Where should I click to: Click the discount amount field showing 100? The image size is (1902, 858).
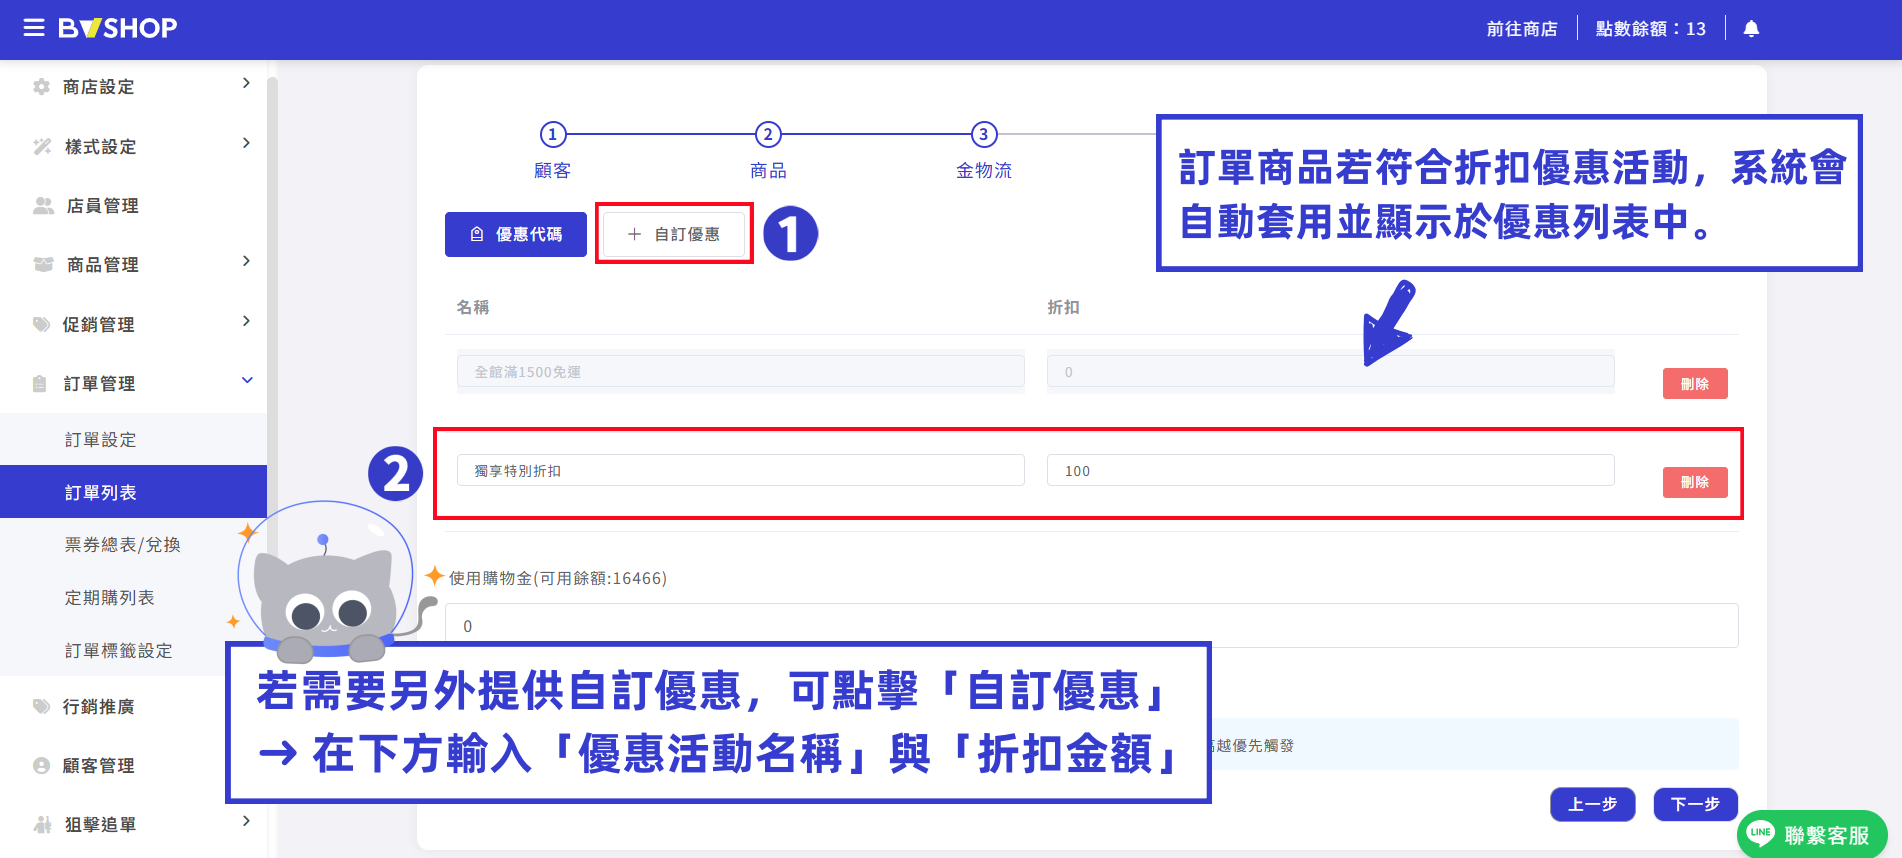click(1331, 470)
